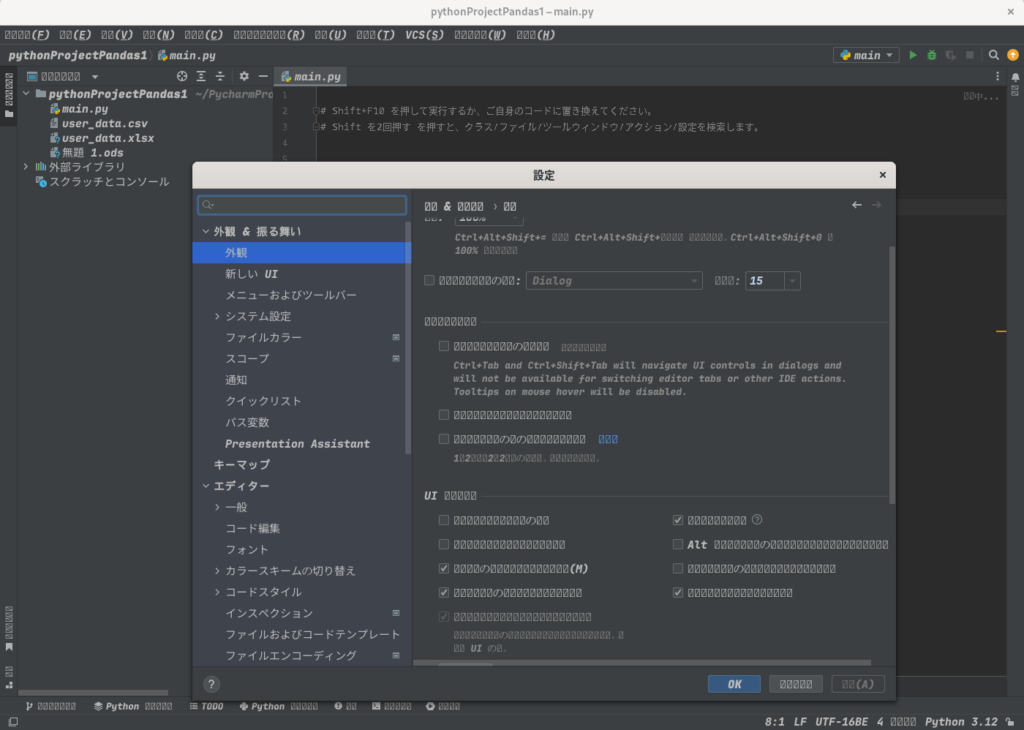1024x730 pixels.
Task: Toggle the checkbox just below the Tooltips paragraph
Action: click(x=444, y=415)
